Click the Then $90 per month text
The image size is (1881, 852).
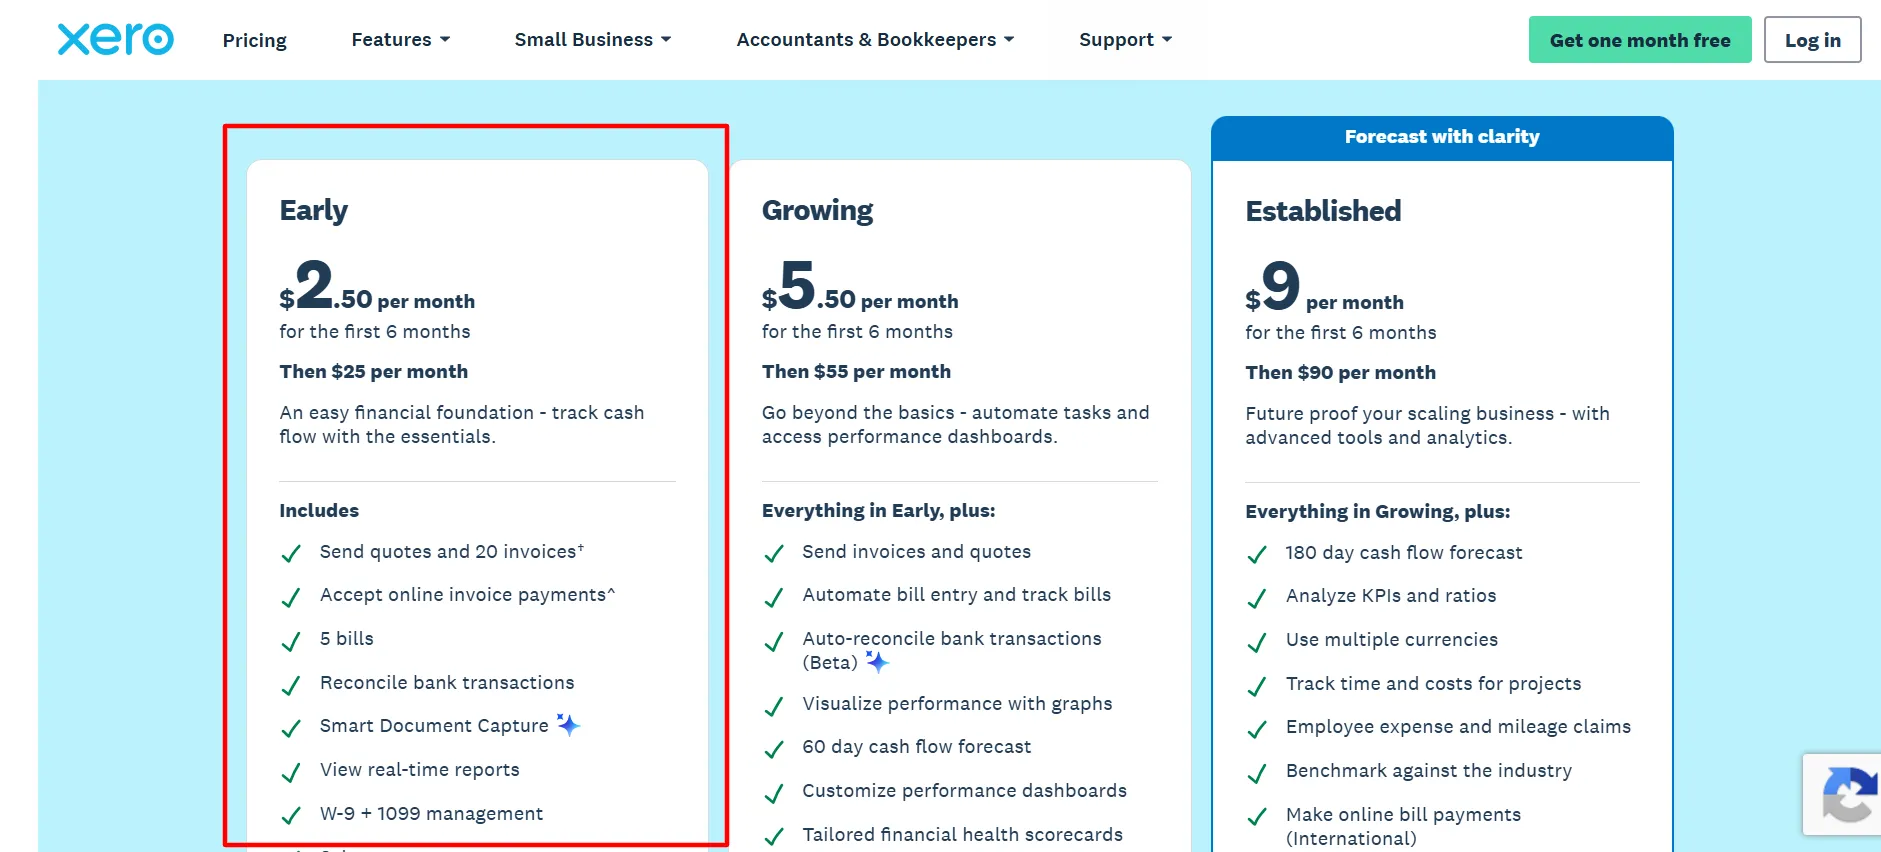[x=1340, y=372]
